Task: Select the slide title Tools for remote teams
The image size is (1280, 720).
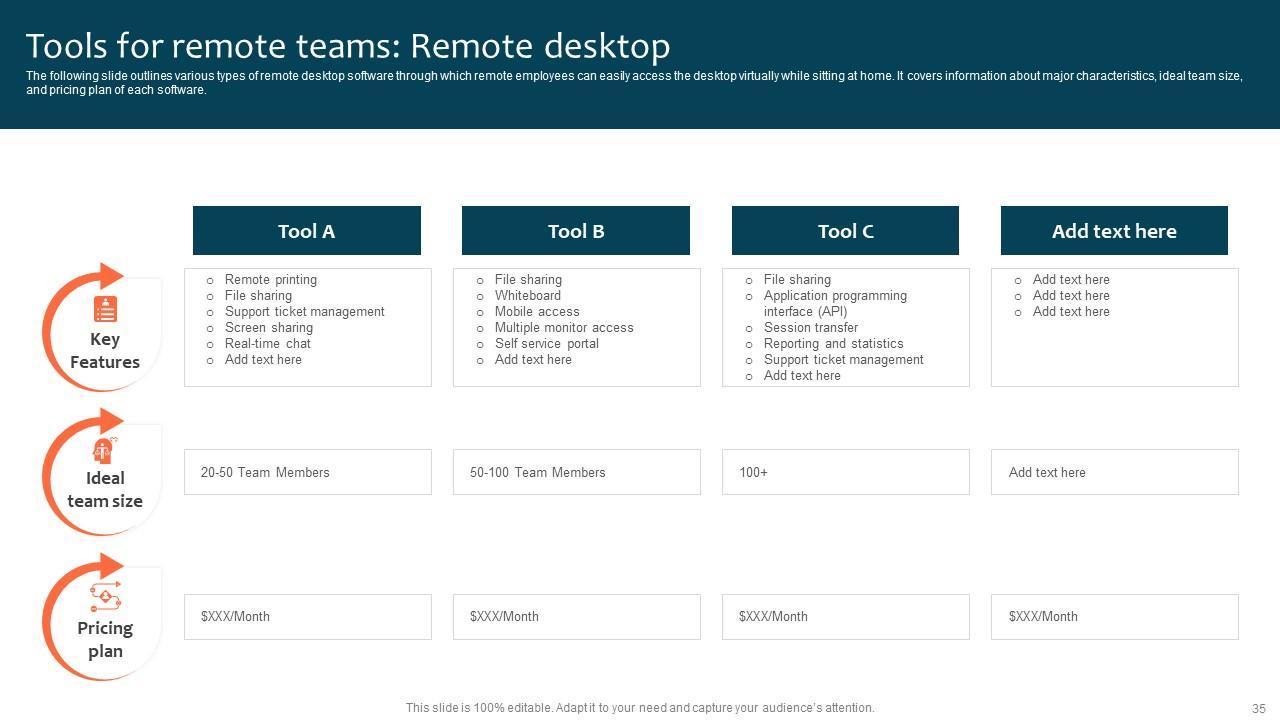Action: coord(348,46)
